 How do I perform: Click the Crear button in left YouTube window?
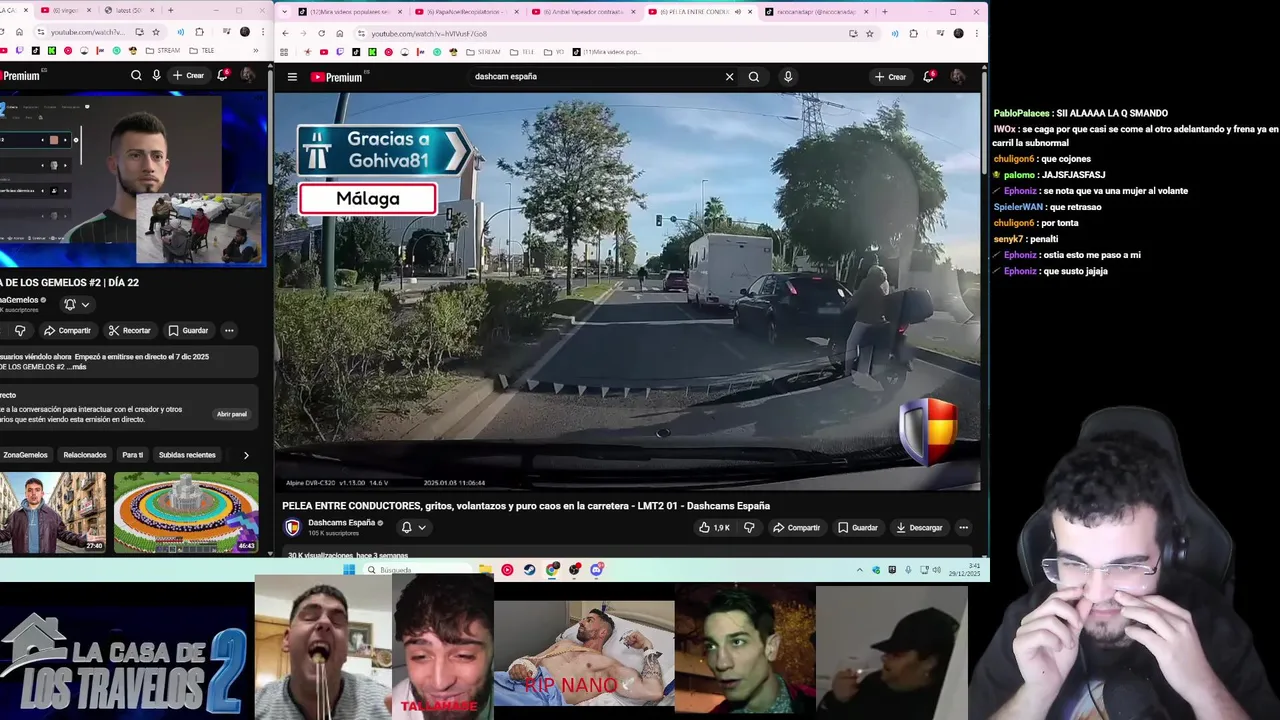coord(188,75)
